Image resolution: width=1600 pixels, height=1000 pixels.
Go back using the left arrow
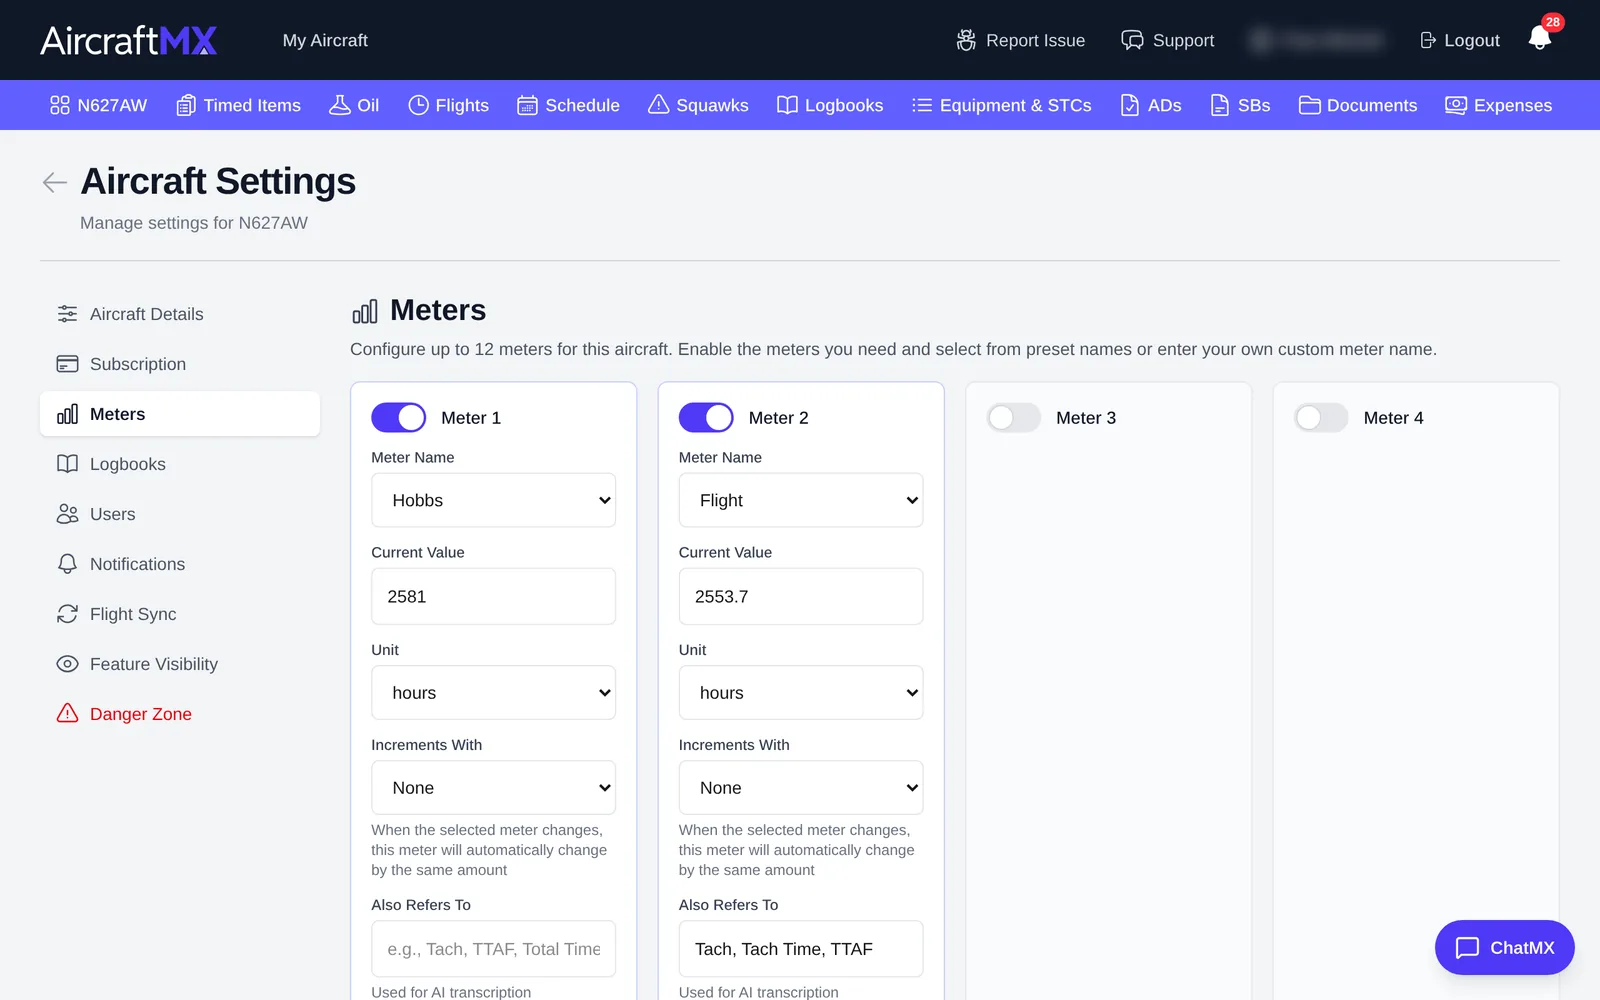[55, 182]
